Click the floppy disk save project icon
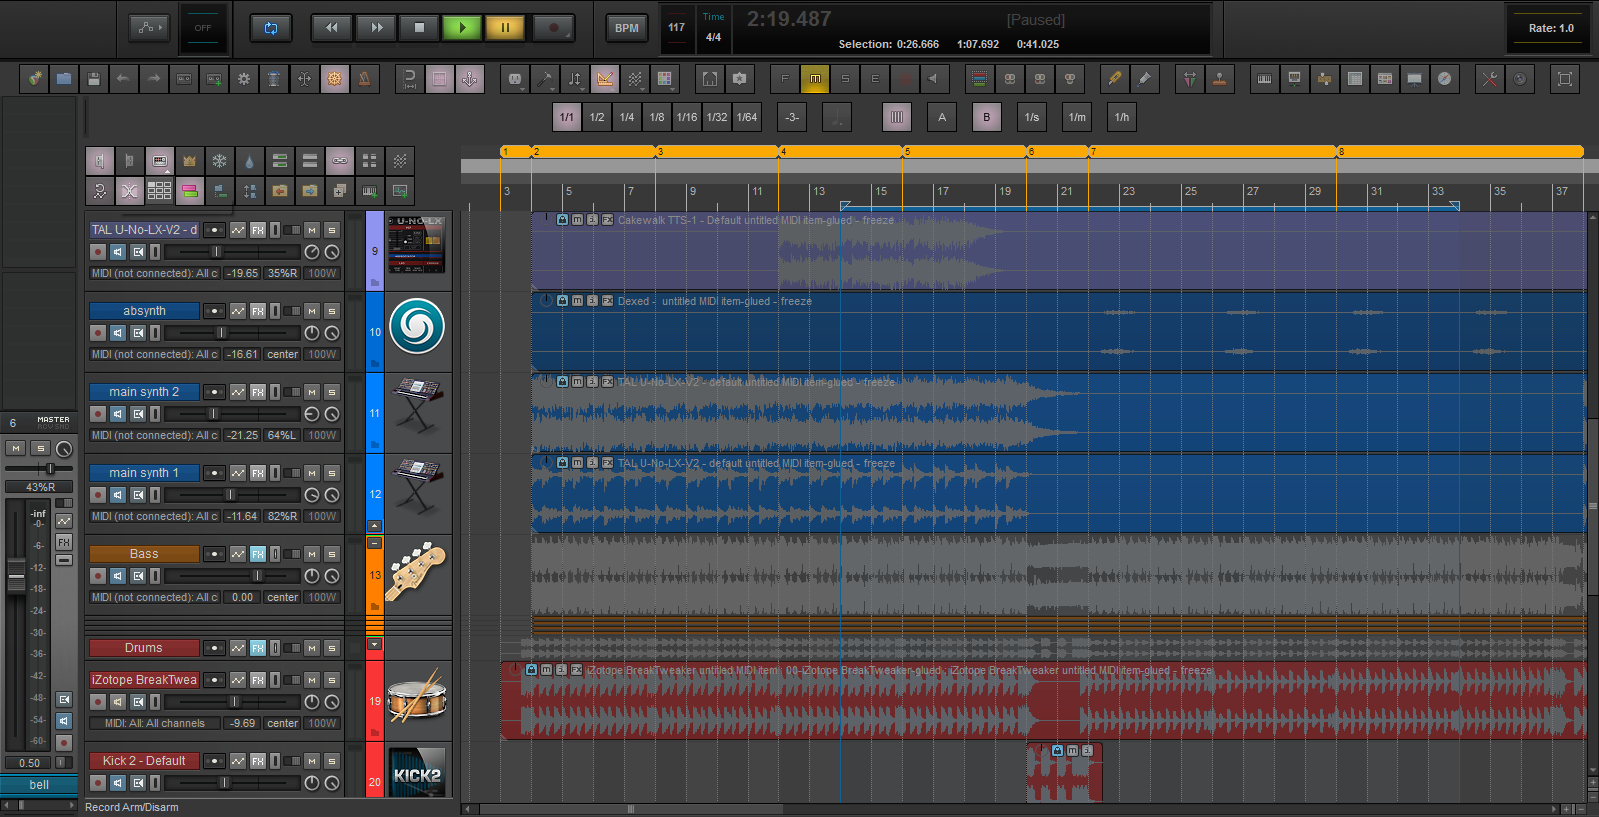This screenshot has height=817, width=1599. (x=93, y=79)
